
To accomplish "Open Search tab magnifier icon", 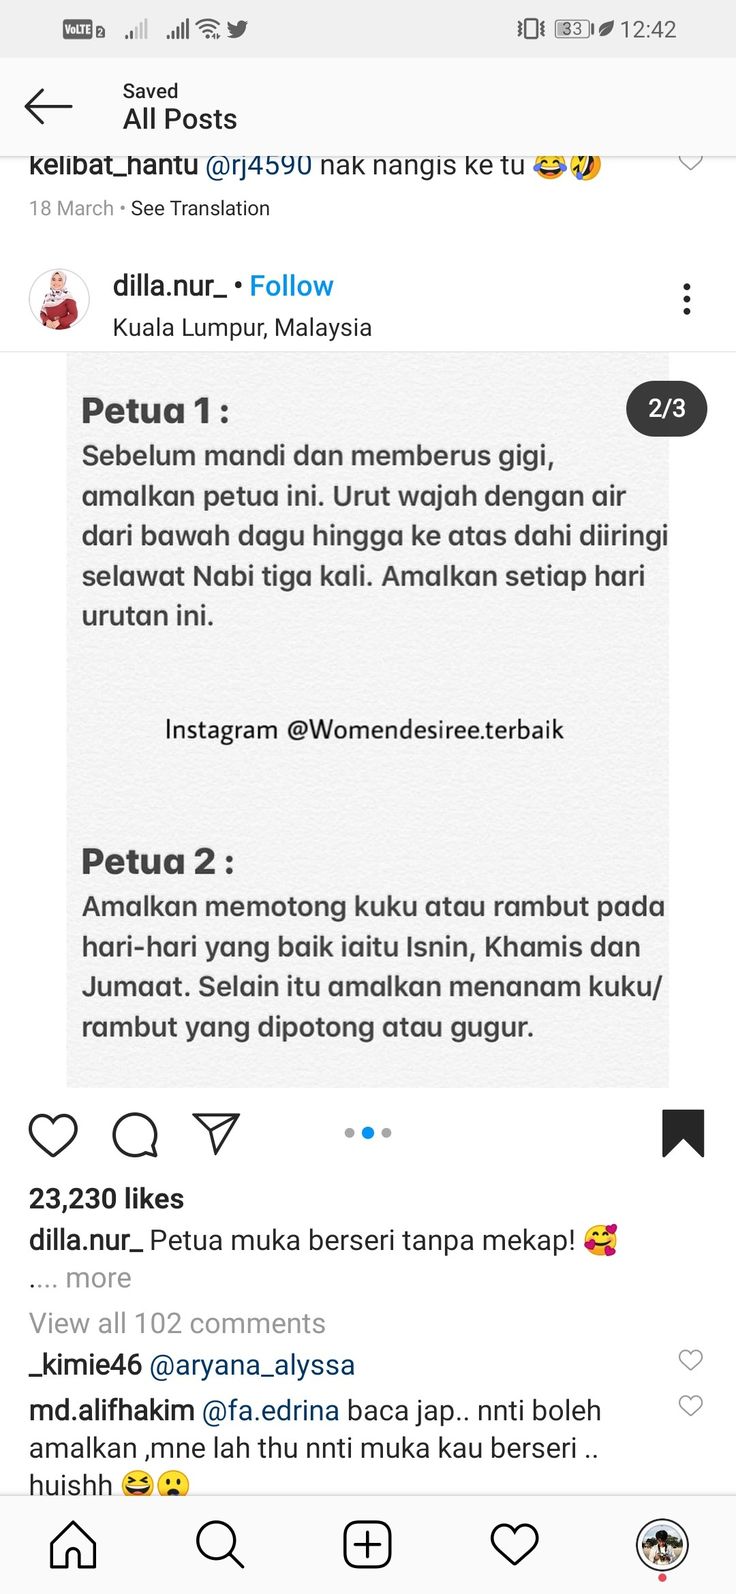I will point(220,1545).
